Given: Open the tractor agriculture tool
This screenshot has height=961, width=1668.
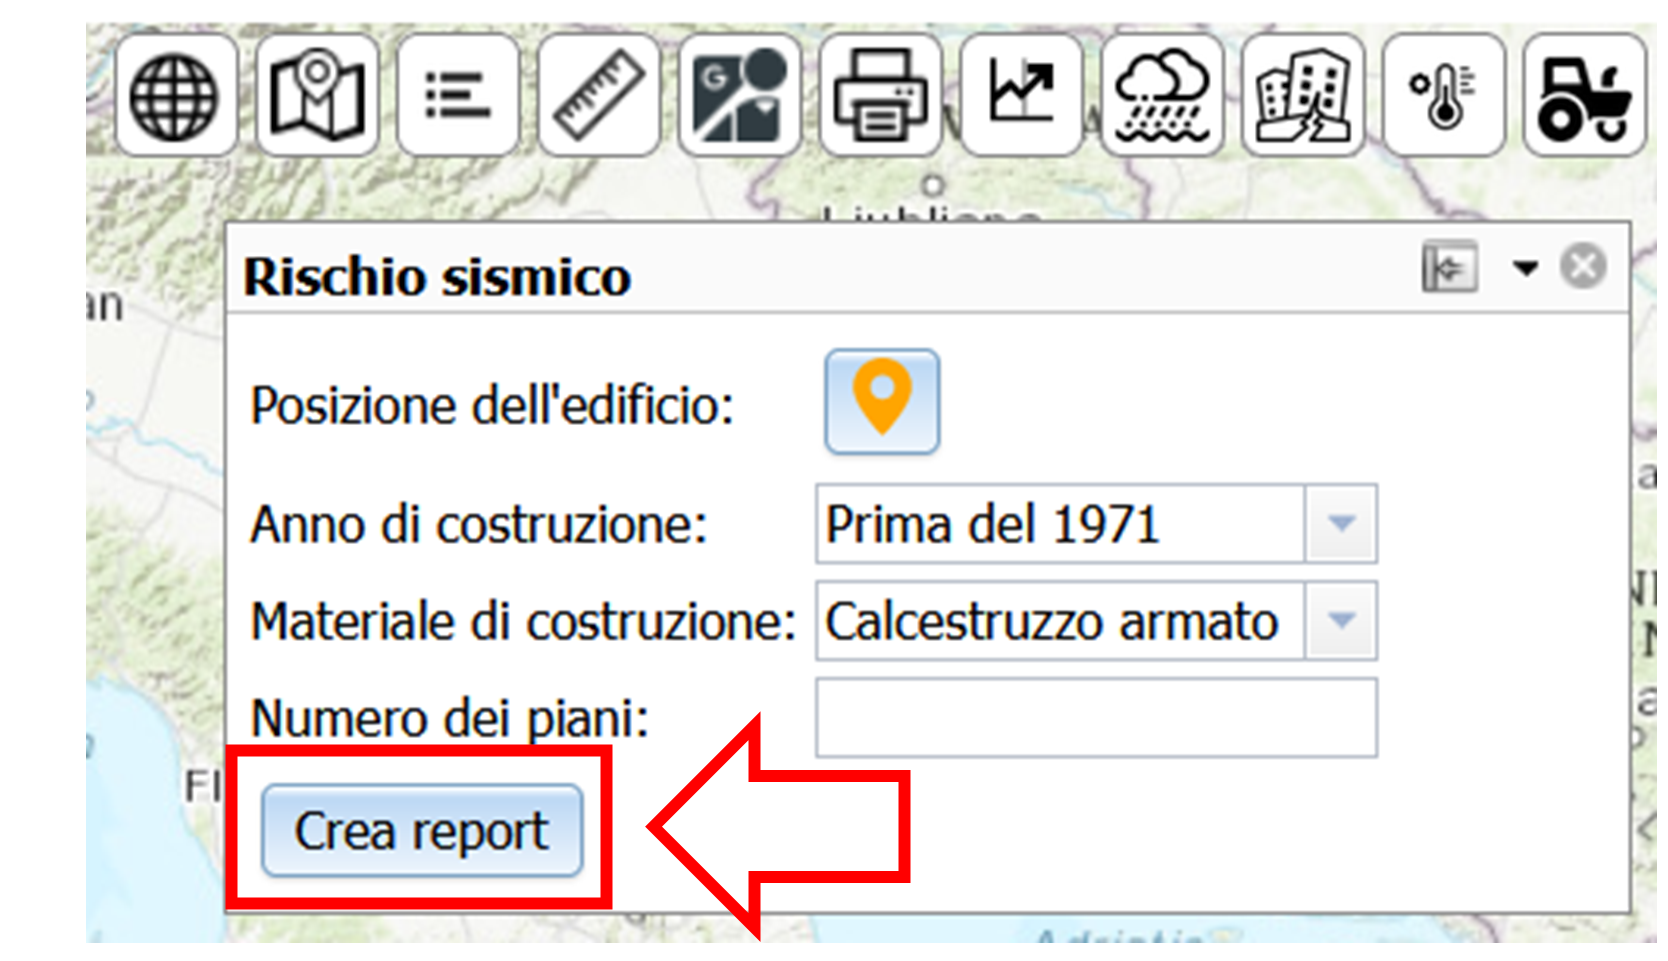Looking at the screenshot, I should coord(1585,95).
